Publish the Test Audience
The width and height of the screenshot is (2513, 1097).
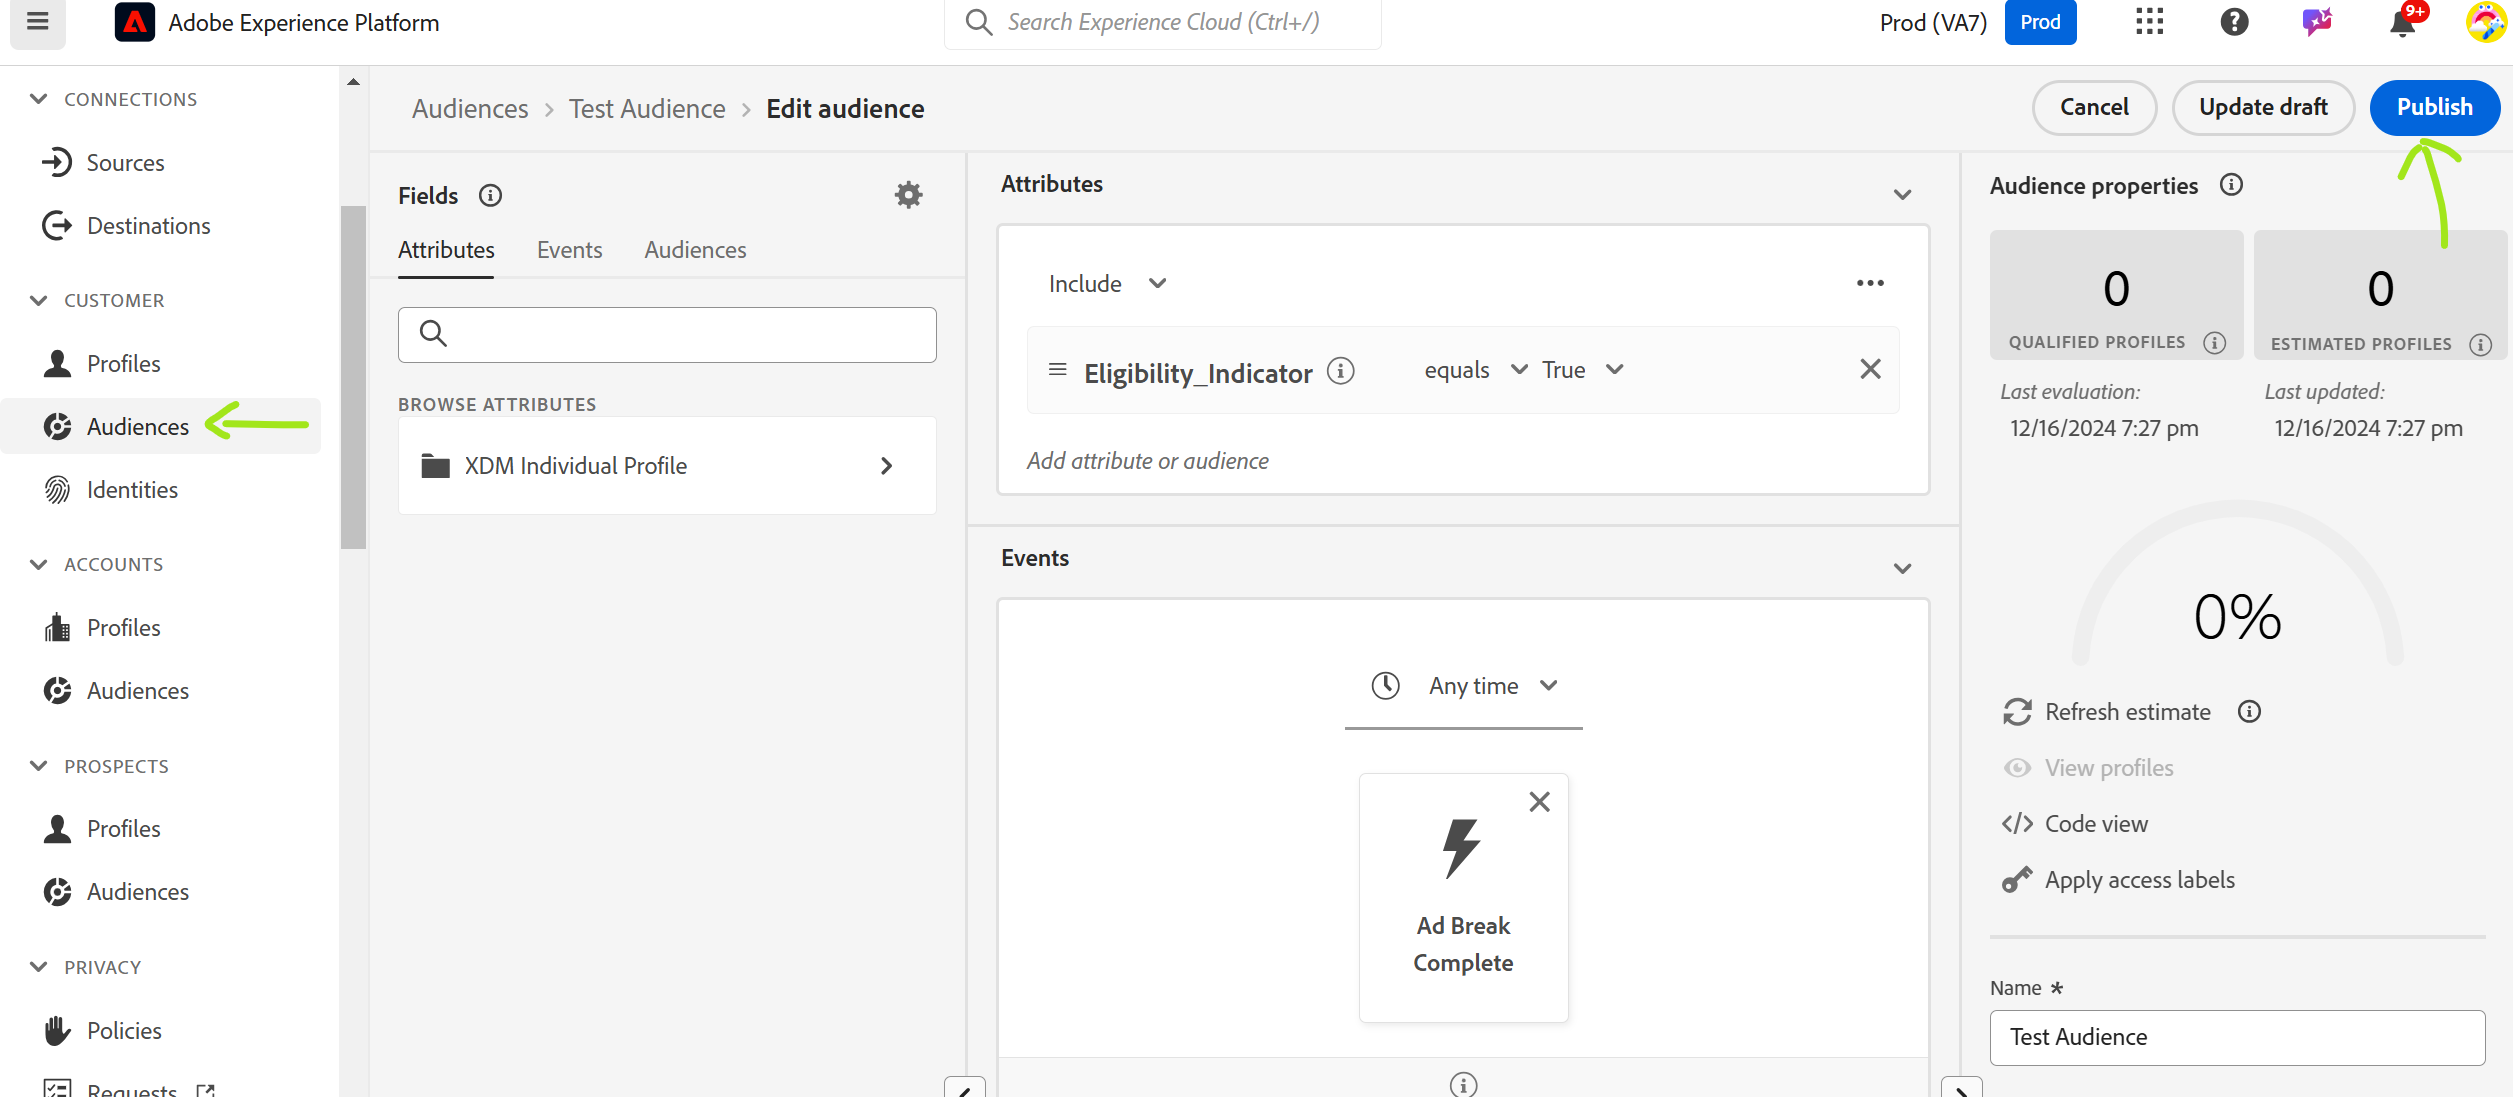(x=2435, y=107)
